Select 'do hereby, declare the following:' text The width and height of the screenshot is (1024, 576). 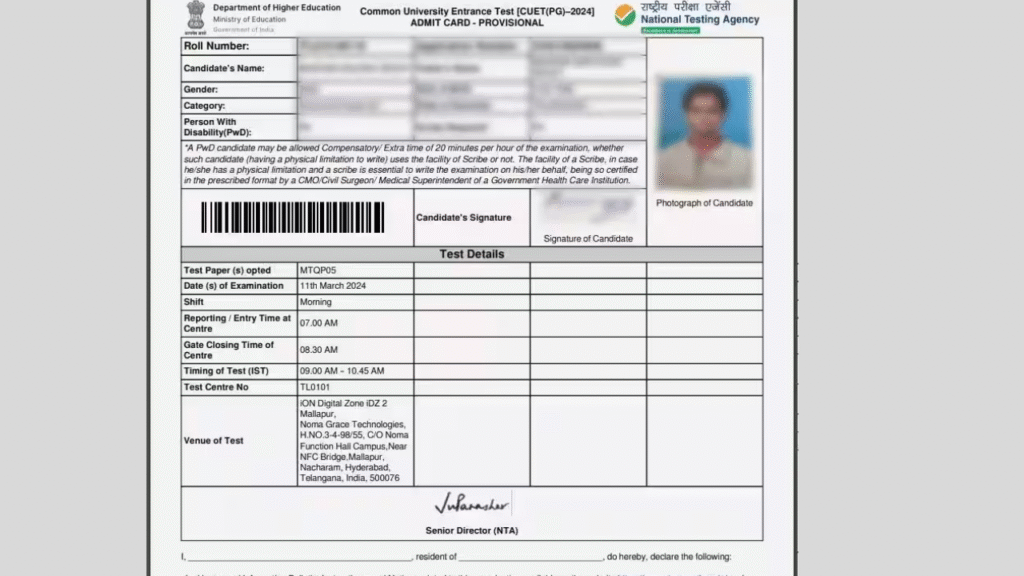[x=669, y=556]
